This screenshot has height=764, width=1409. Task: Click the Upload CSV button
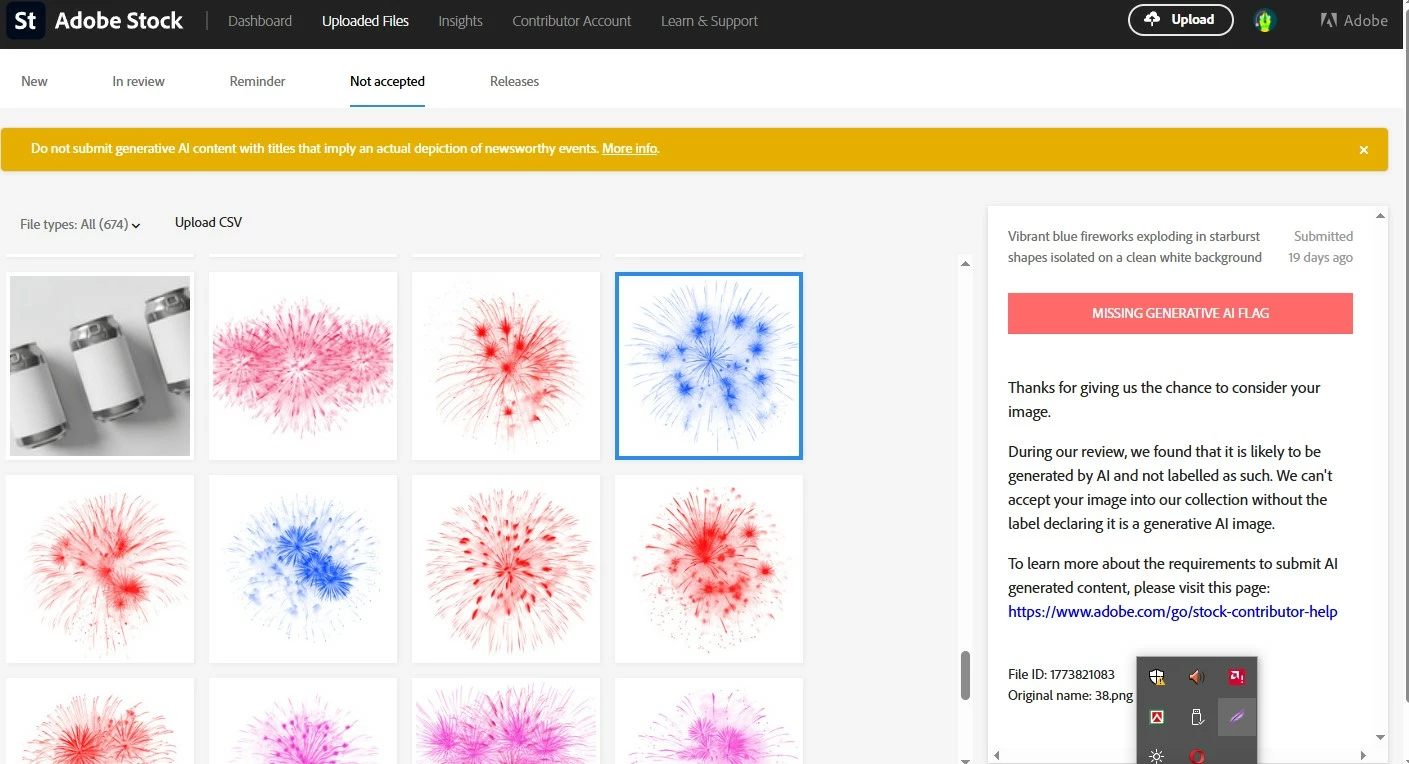pos(208,222)
